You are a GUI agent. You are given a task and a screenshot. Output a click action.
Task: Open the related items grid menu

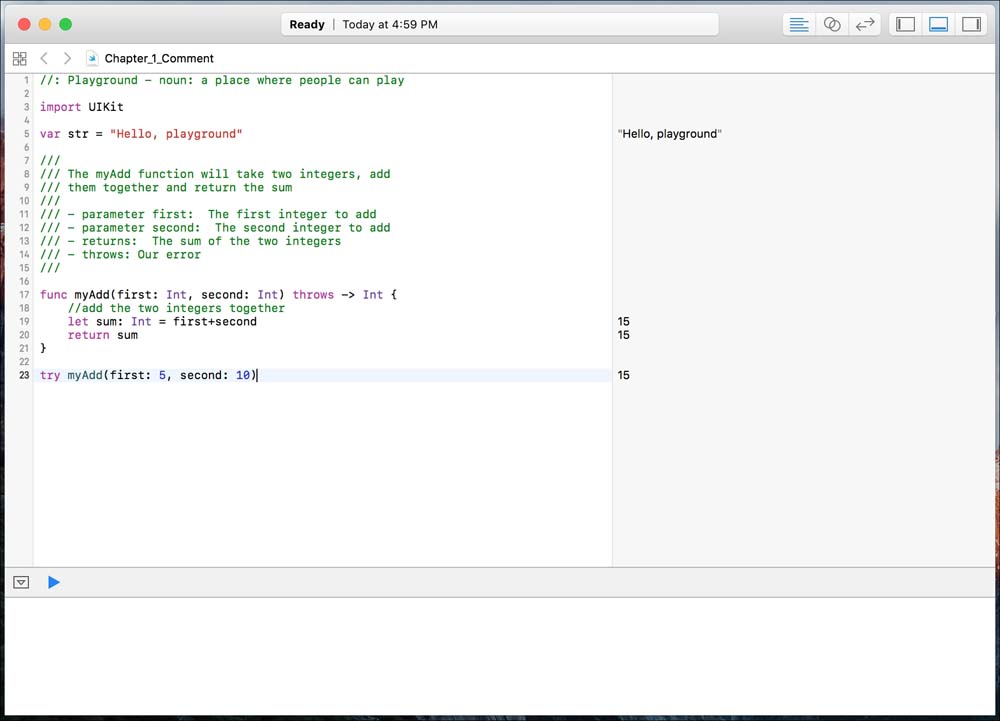pyautogui.click(x=19, y=59)
